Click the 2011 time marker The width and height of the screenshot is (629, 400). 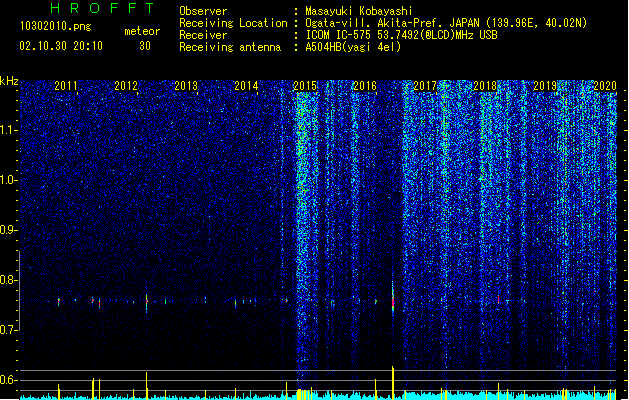66,86
